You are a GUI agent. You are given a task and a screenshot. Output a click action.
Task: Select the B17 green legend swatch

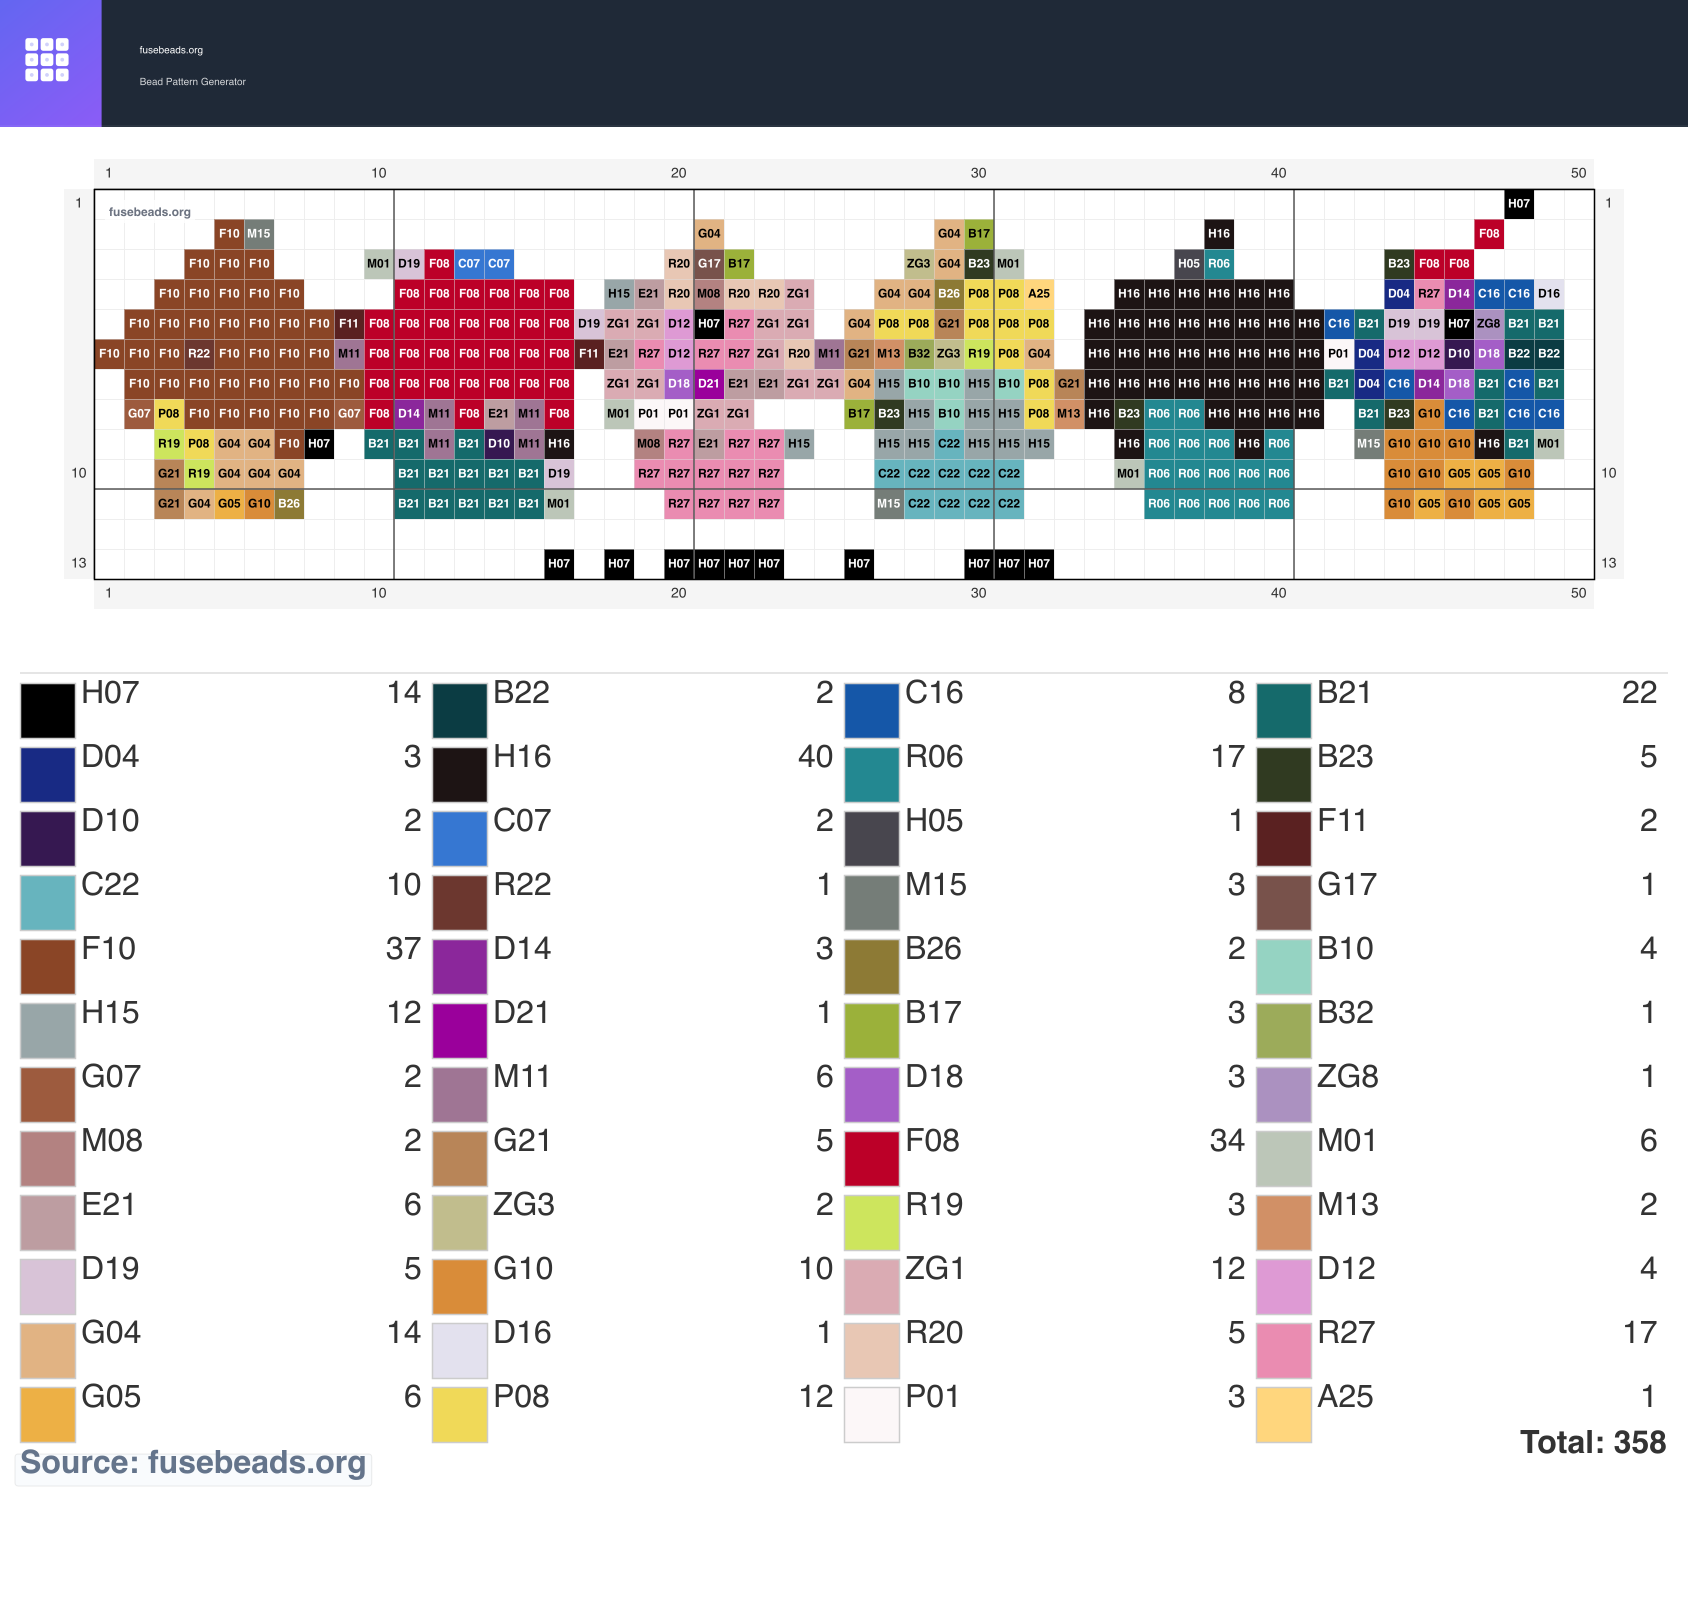pos(872,1031)
